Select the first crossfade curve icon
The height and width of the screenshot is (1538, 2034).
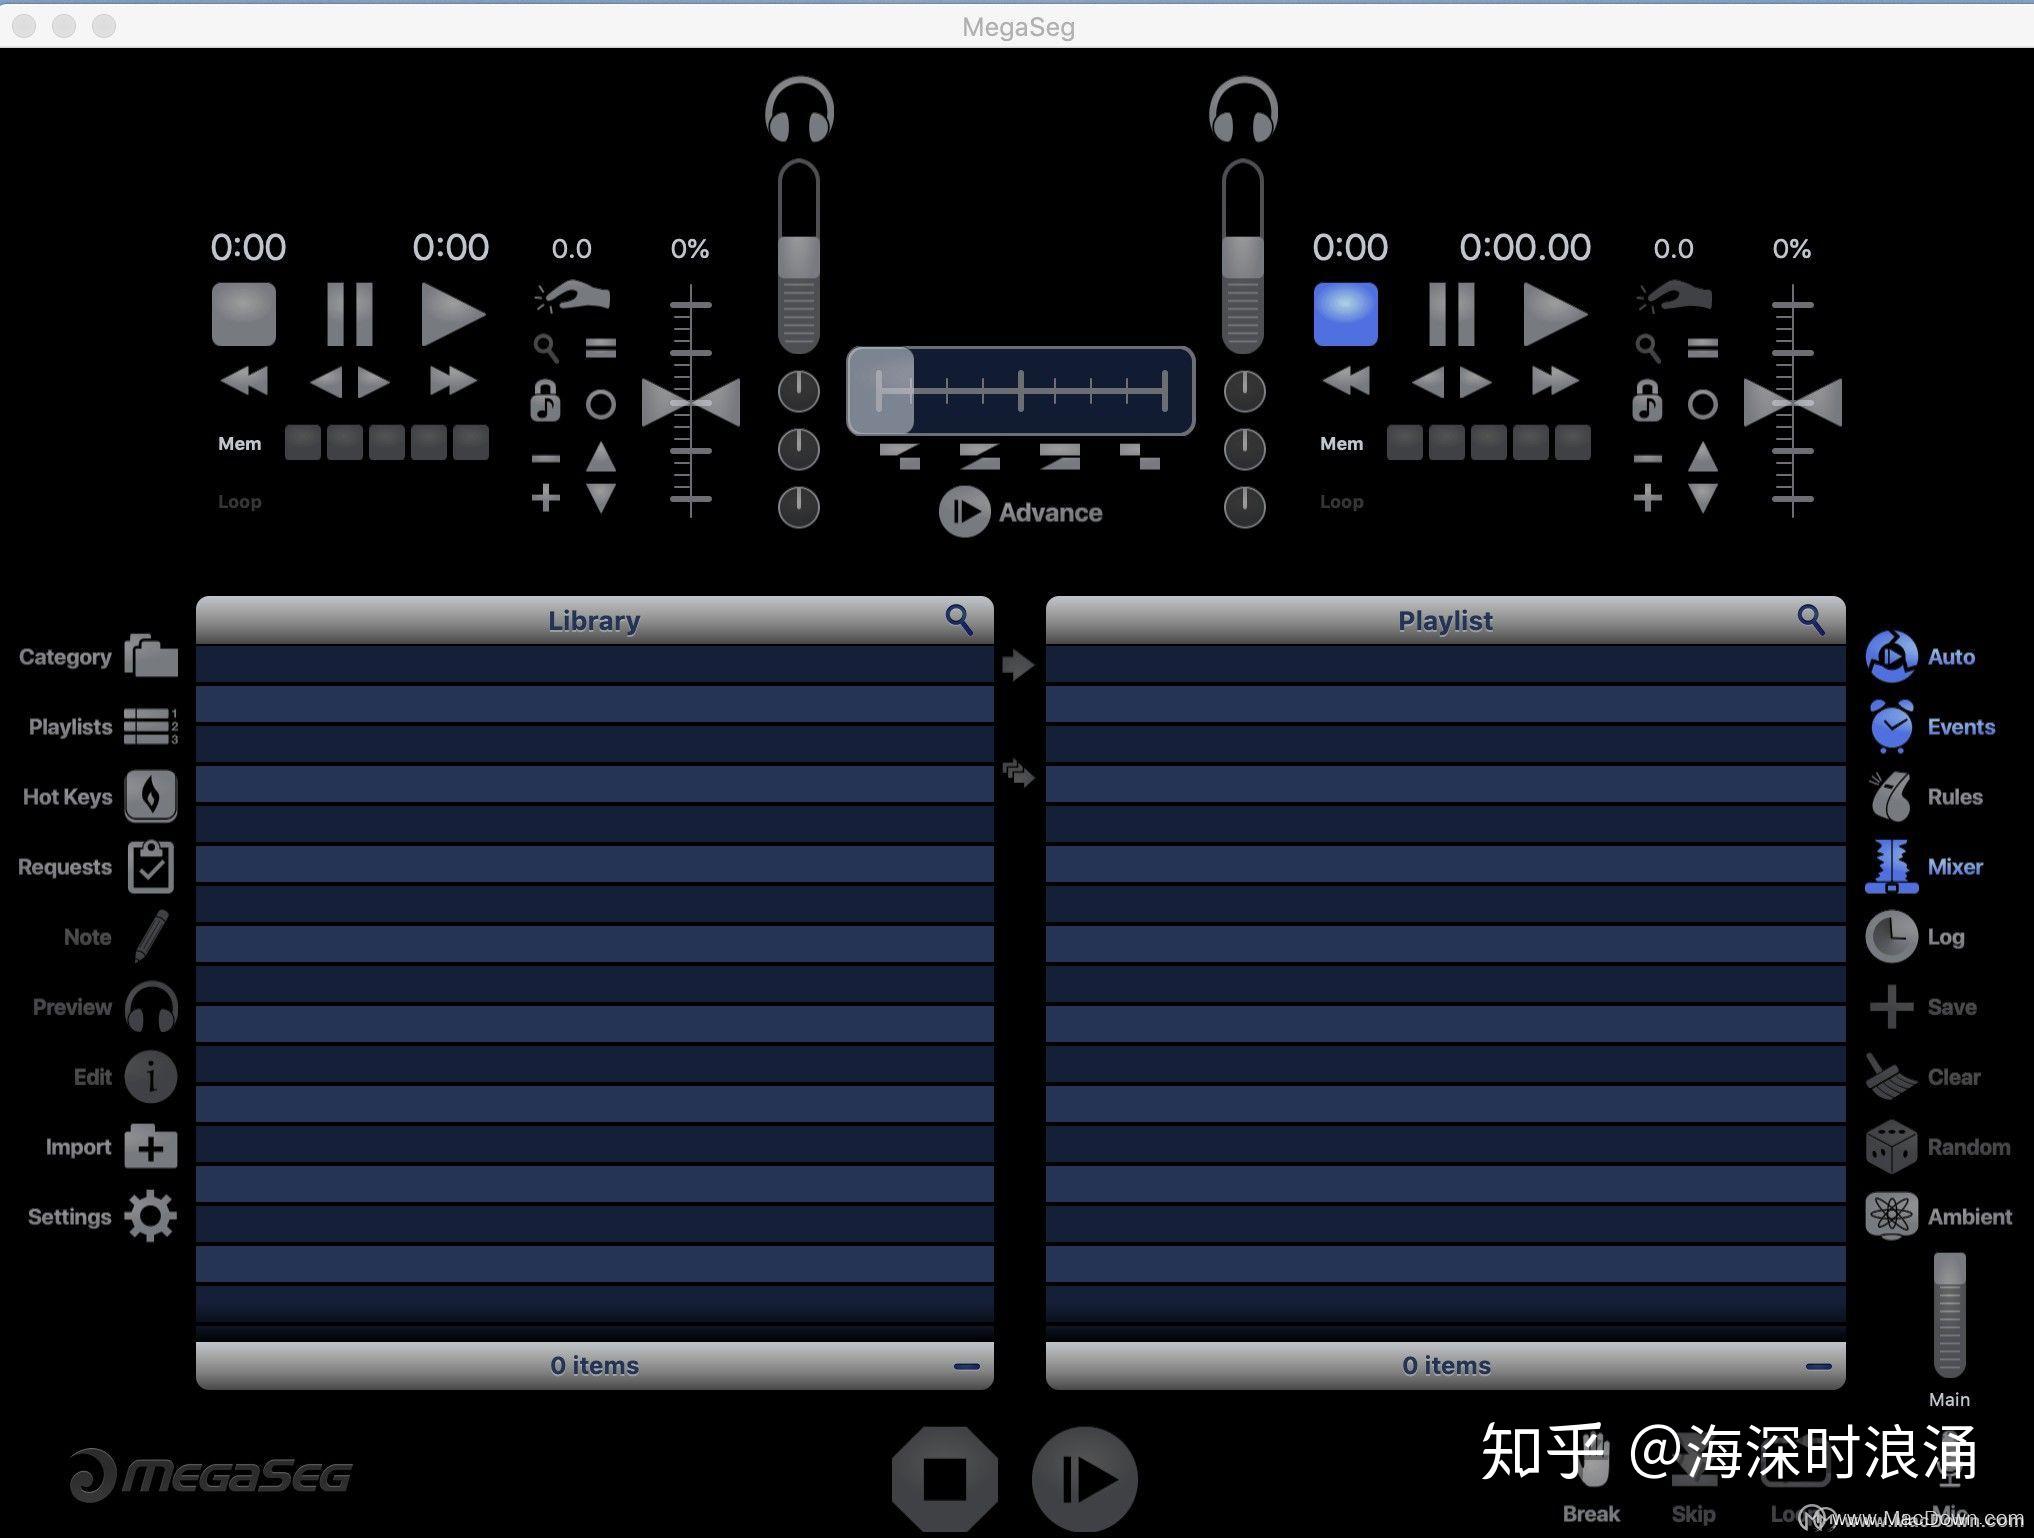click(900, 457)
